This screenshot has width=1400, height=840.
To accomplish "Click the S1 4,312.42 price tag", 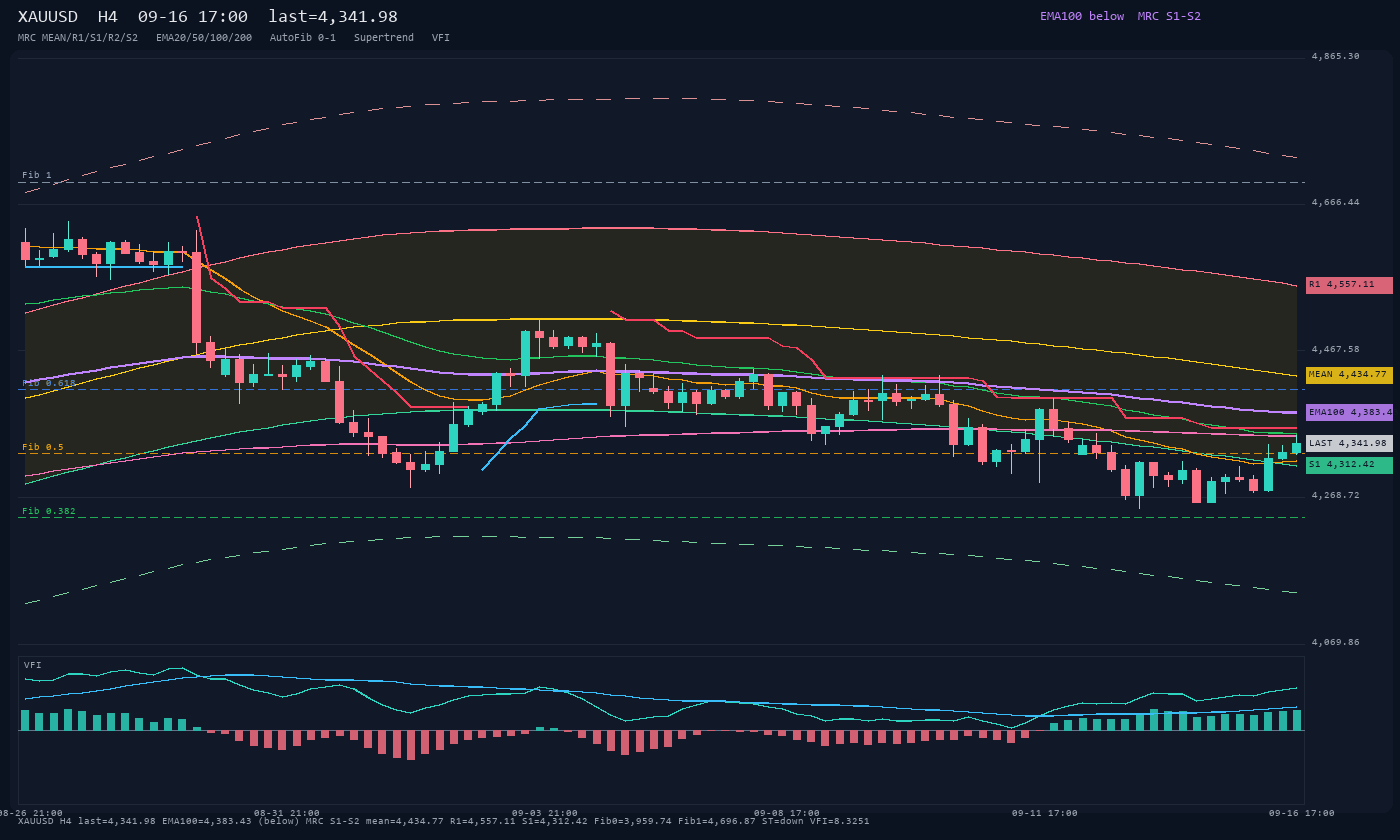I will [1349, 465].
